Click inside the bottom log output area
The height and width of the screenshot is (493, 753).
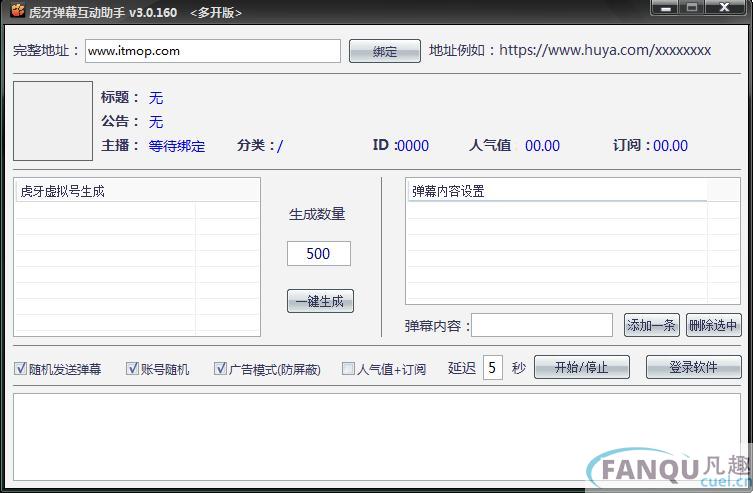click(x=376, y=437)
